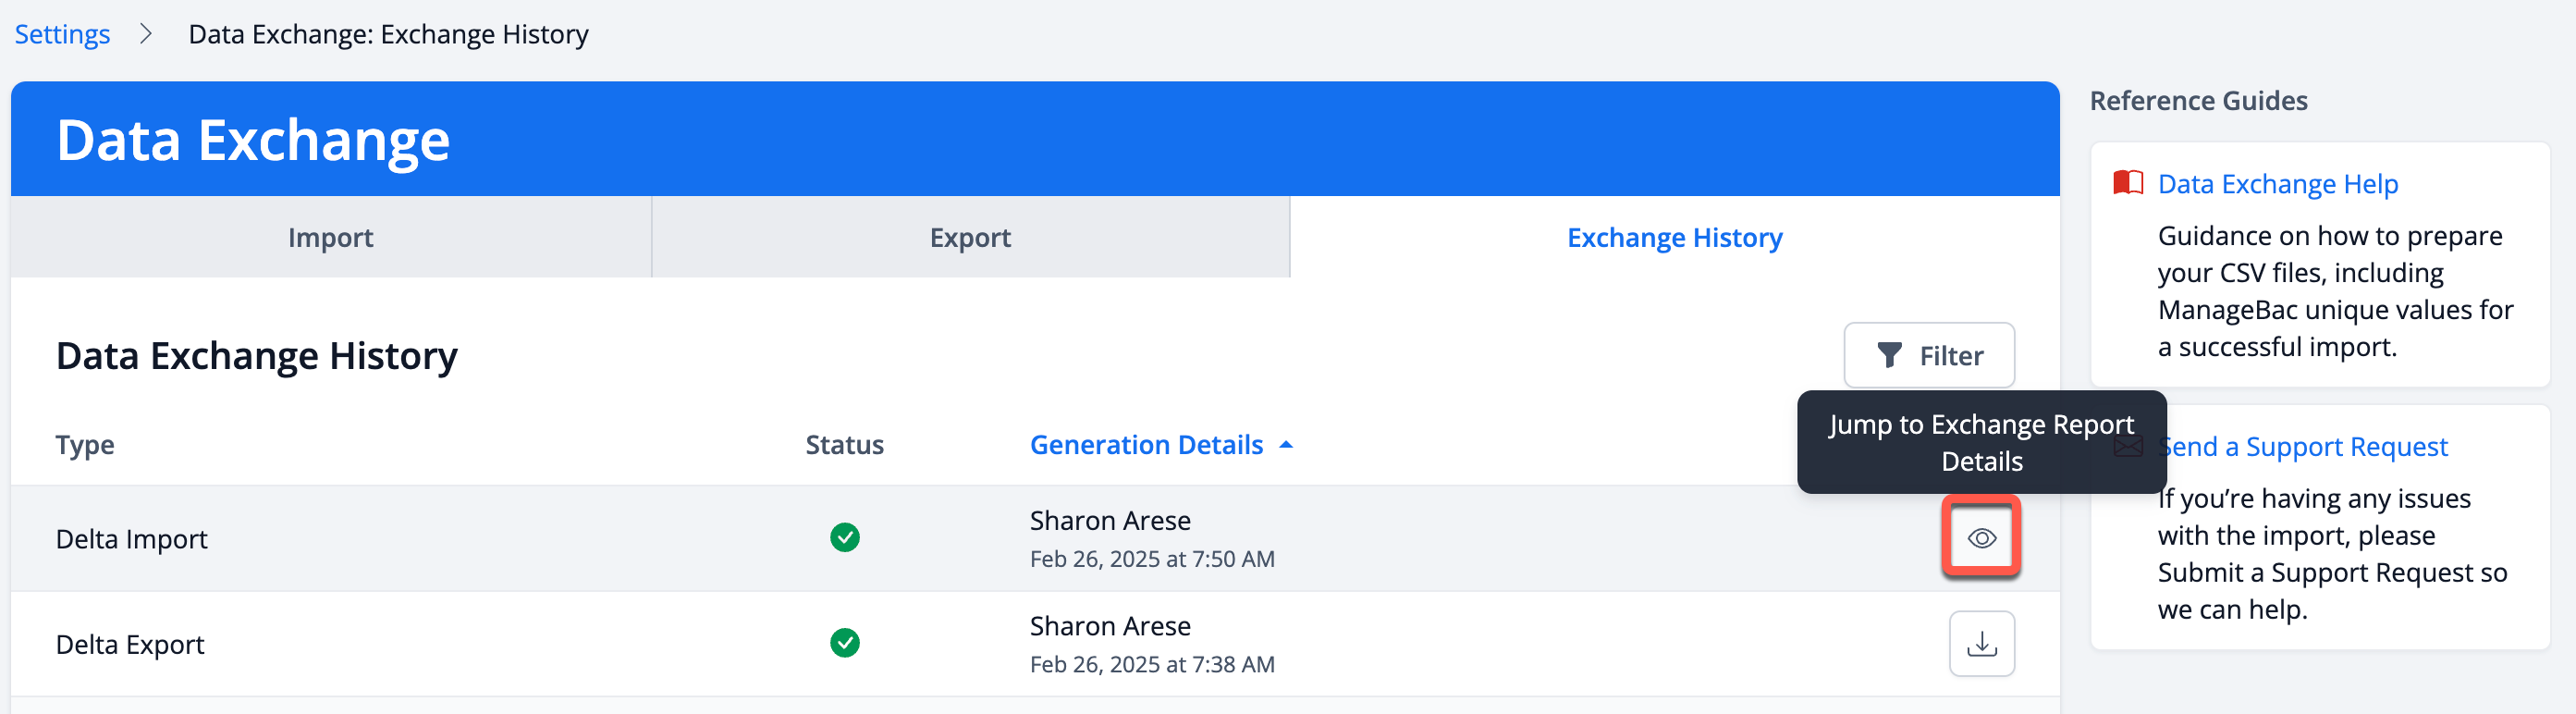Screen dimensions: 2576x714
Task: Open the Filter options
Action: (1929, 355)
